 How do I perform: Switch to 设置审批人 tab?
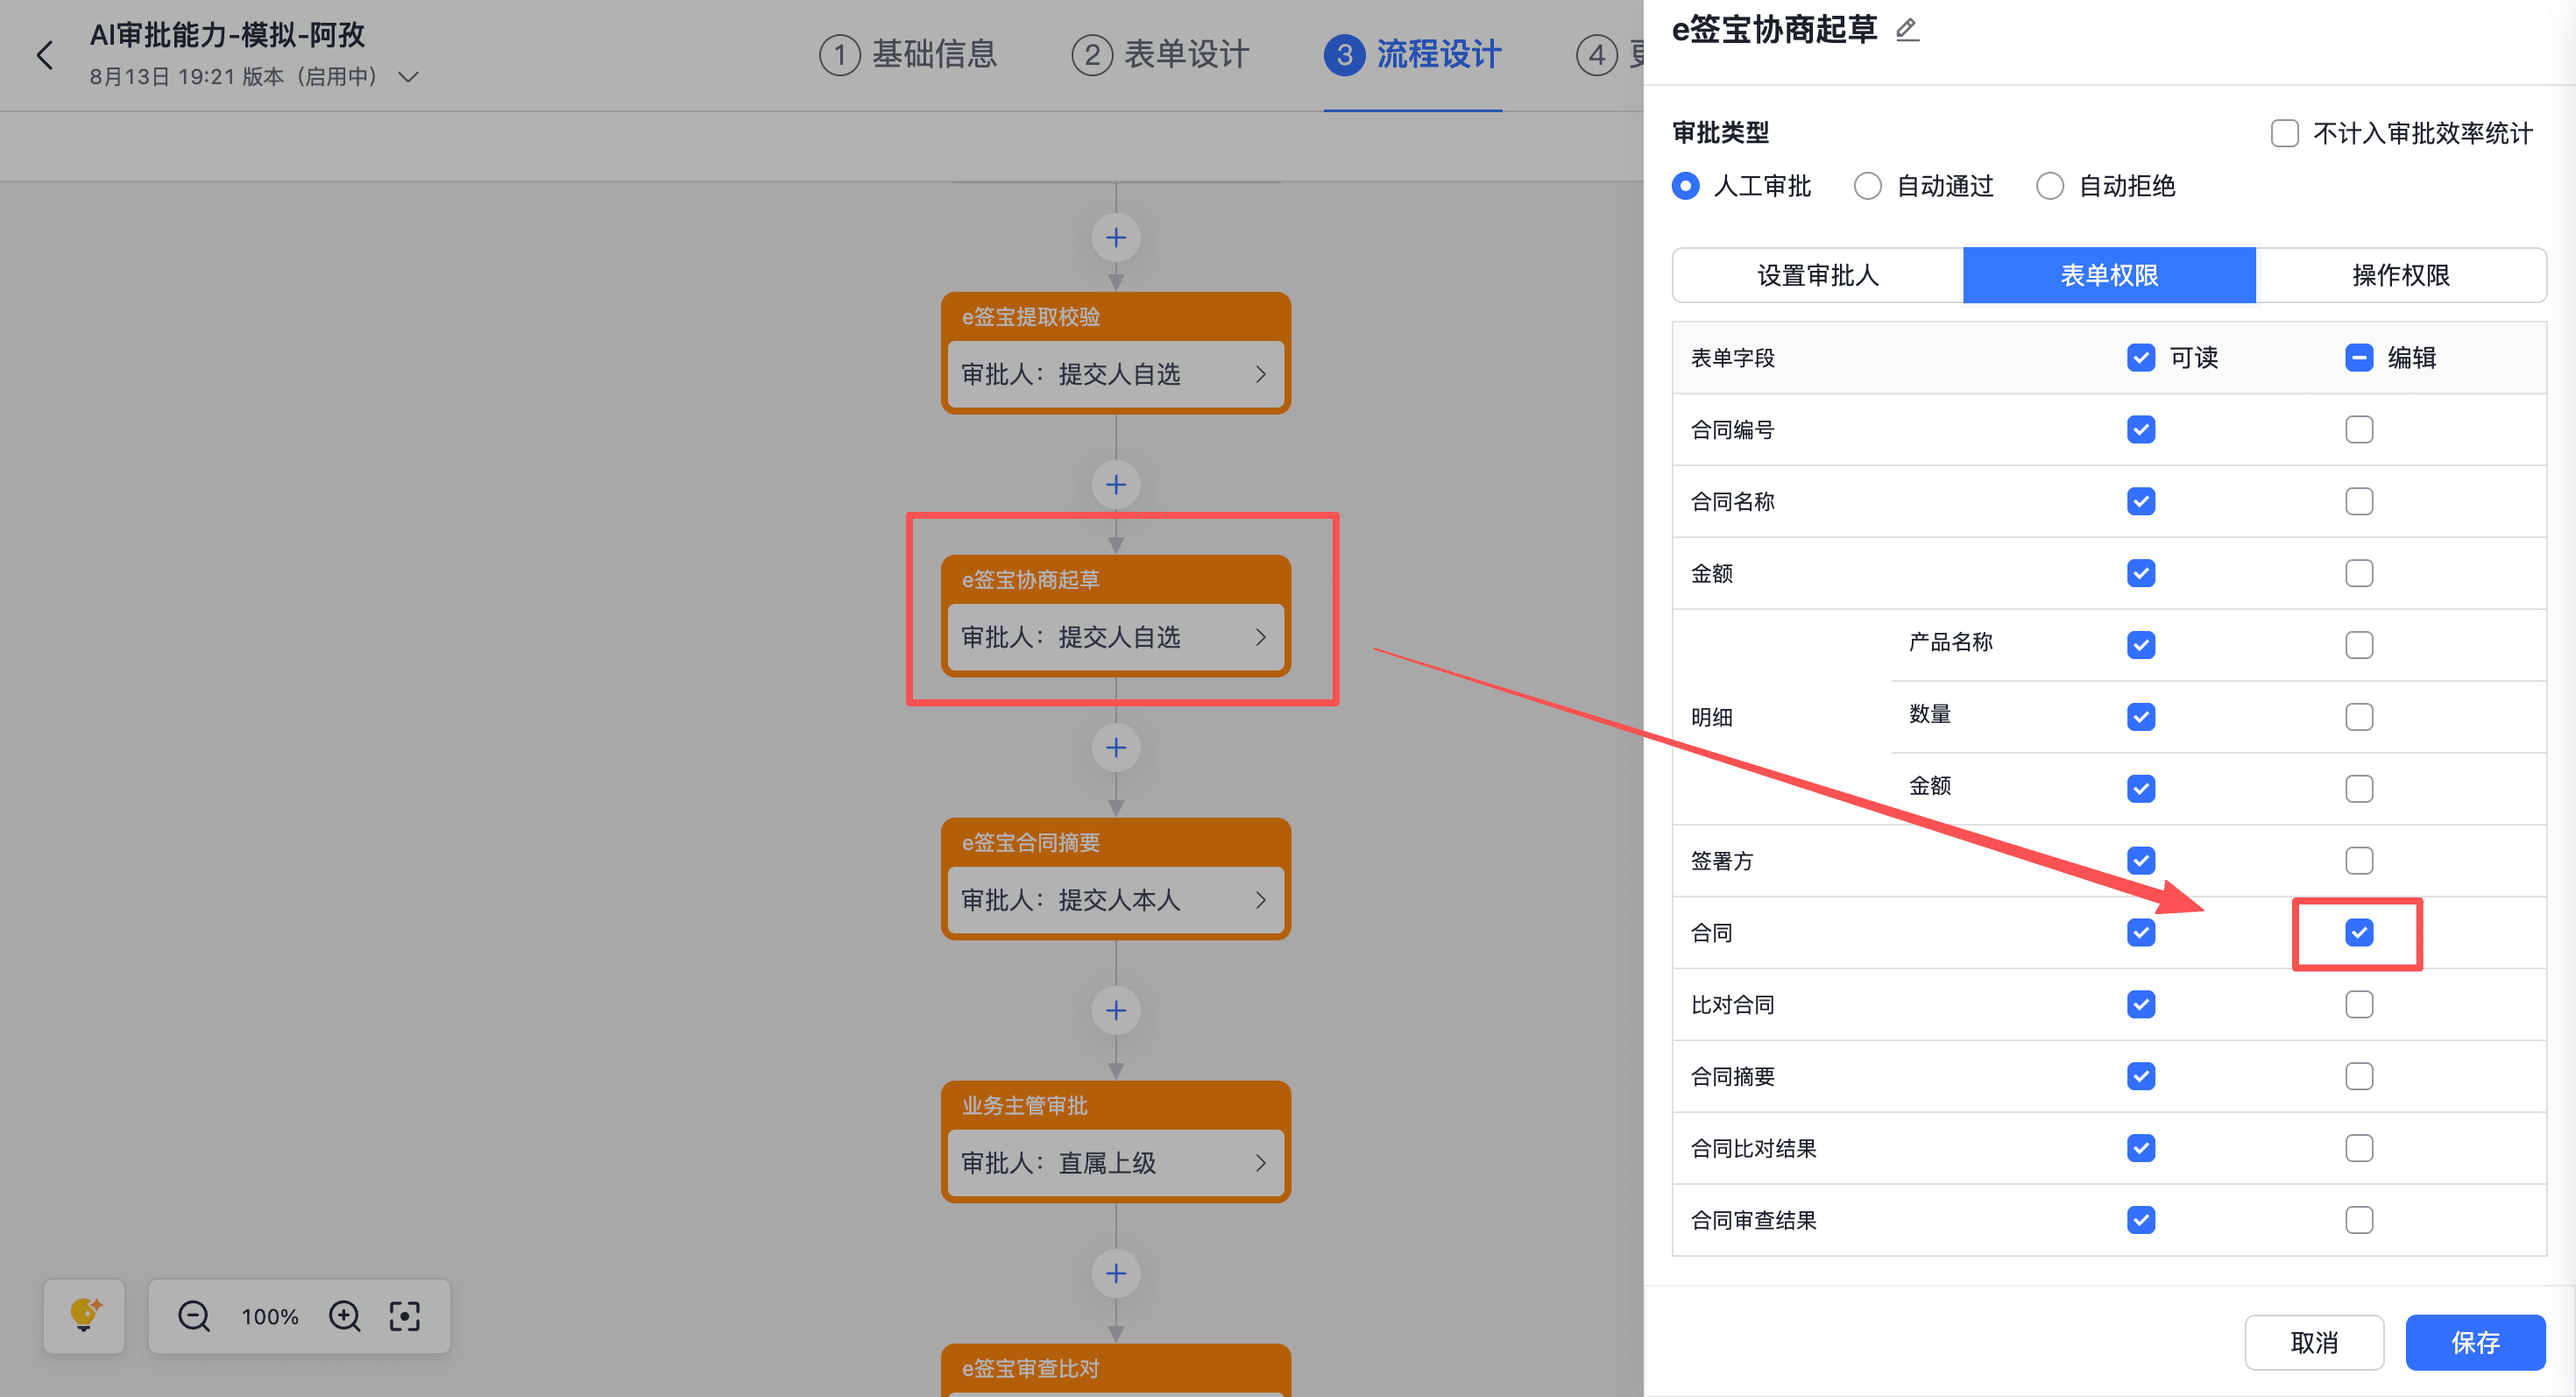(1818, 275)
